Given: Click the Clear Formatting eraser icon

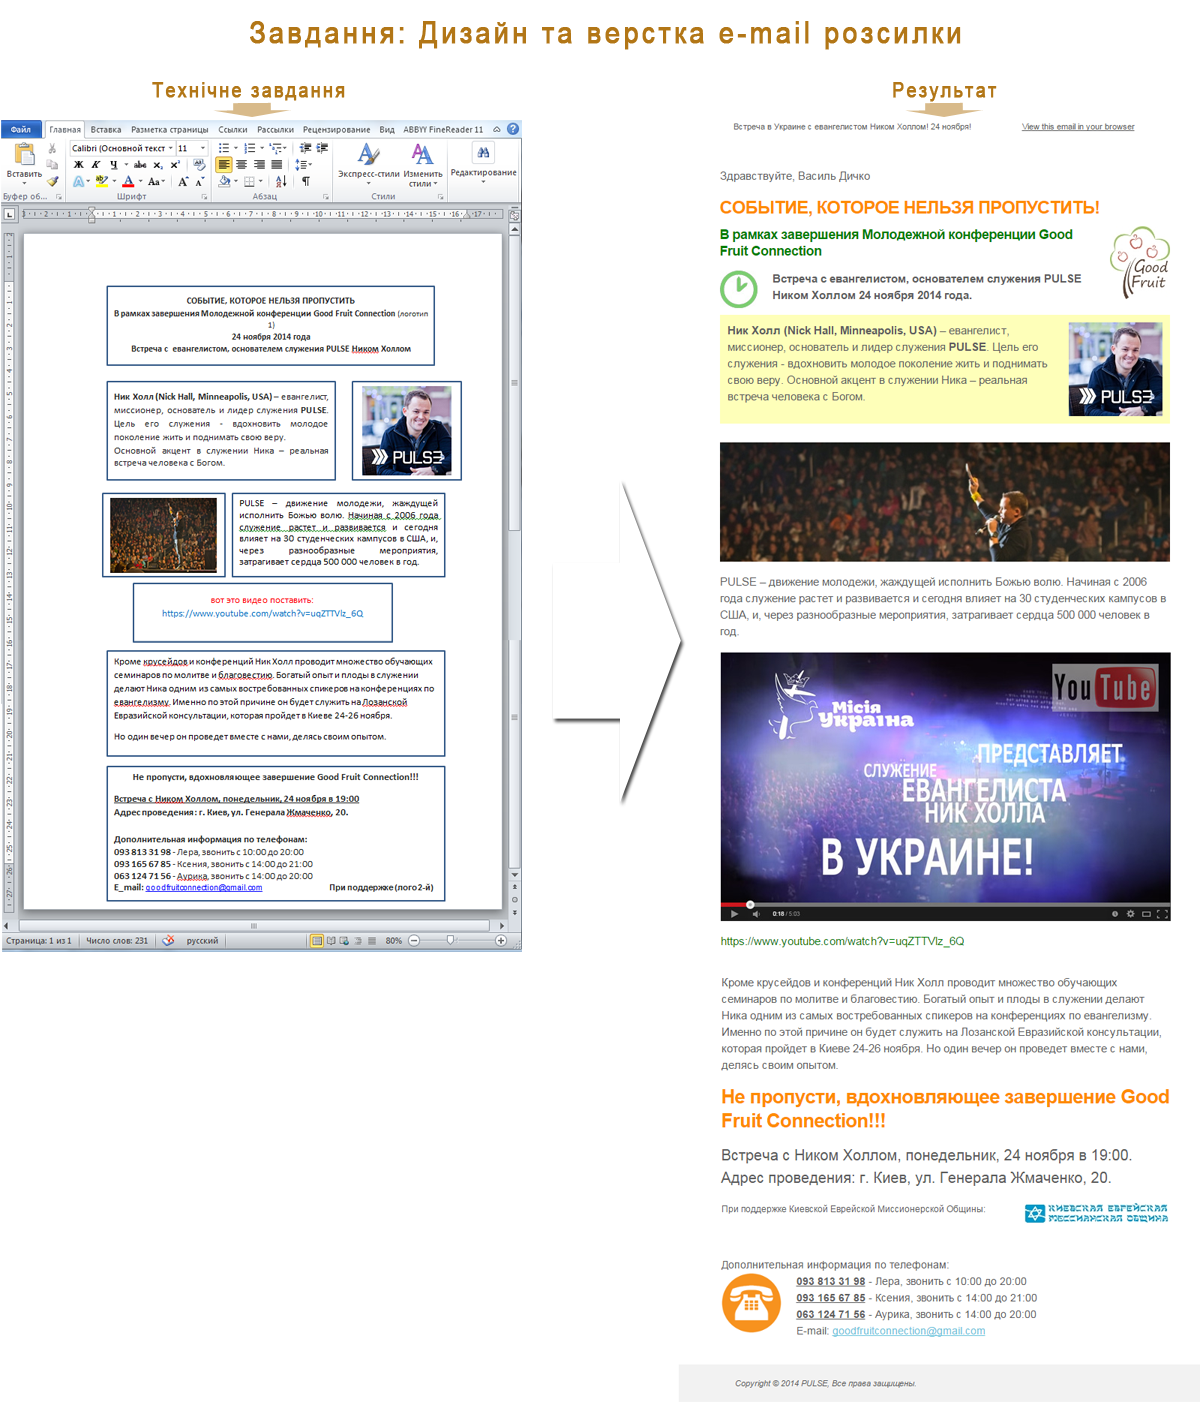Looking at the screenshot, I should click(x=199, y=164).
